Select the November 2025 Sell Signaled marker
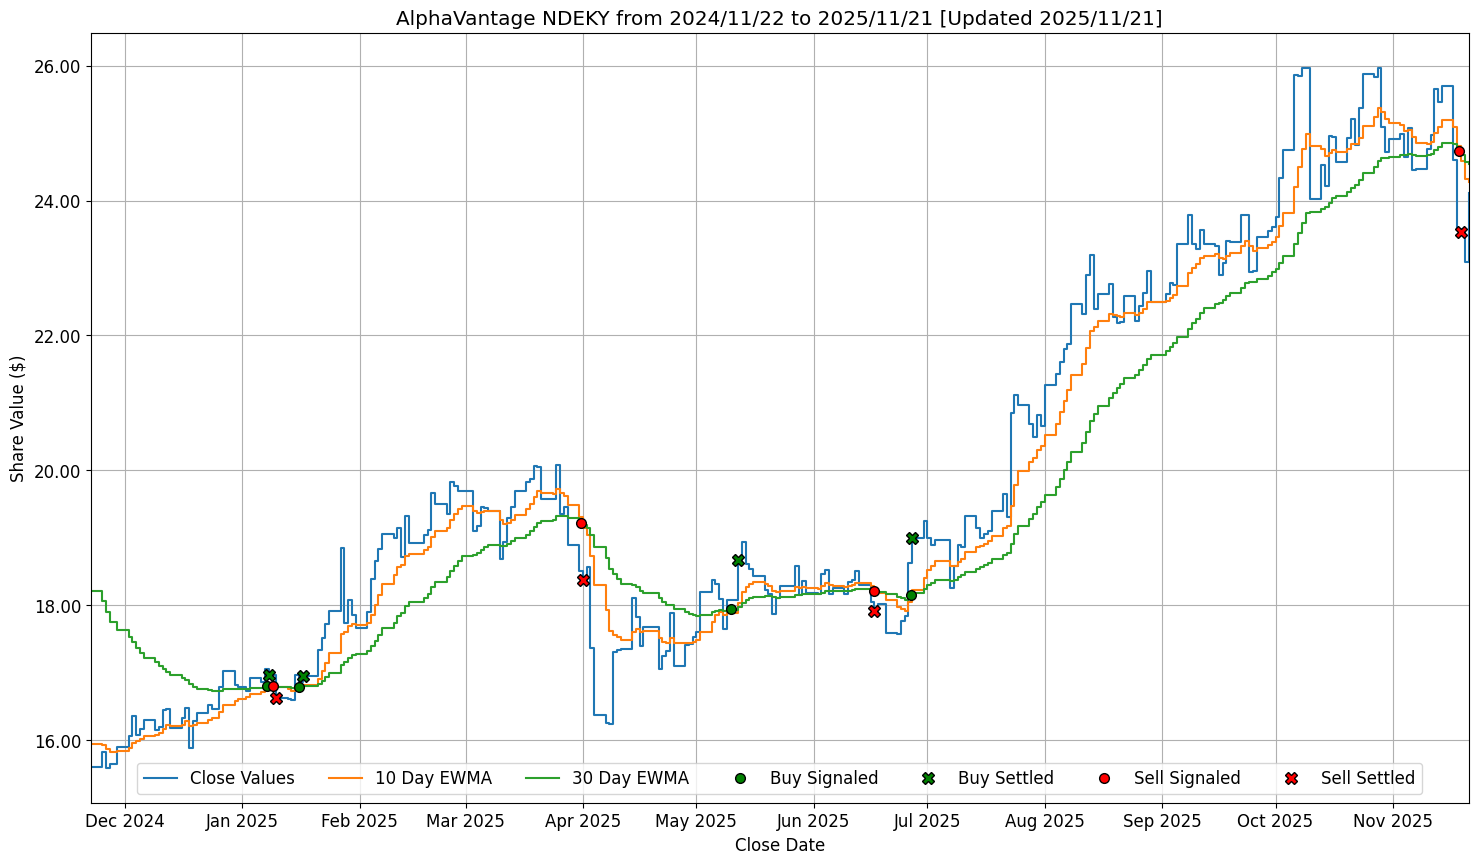The height and width of the screenshot is (864, 1478). point(1459,151)
